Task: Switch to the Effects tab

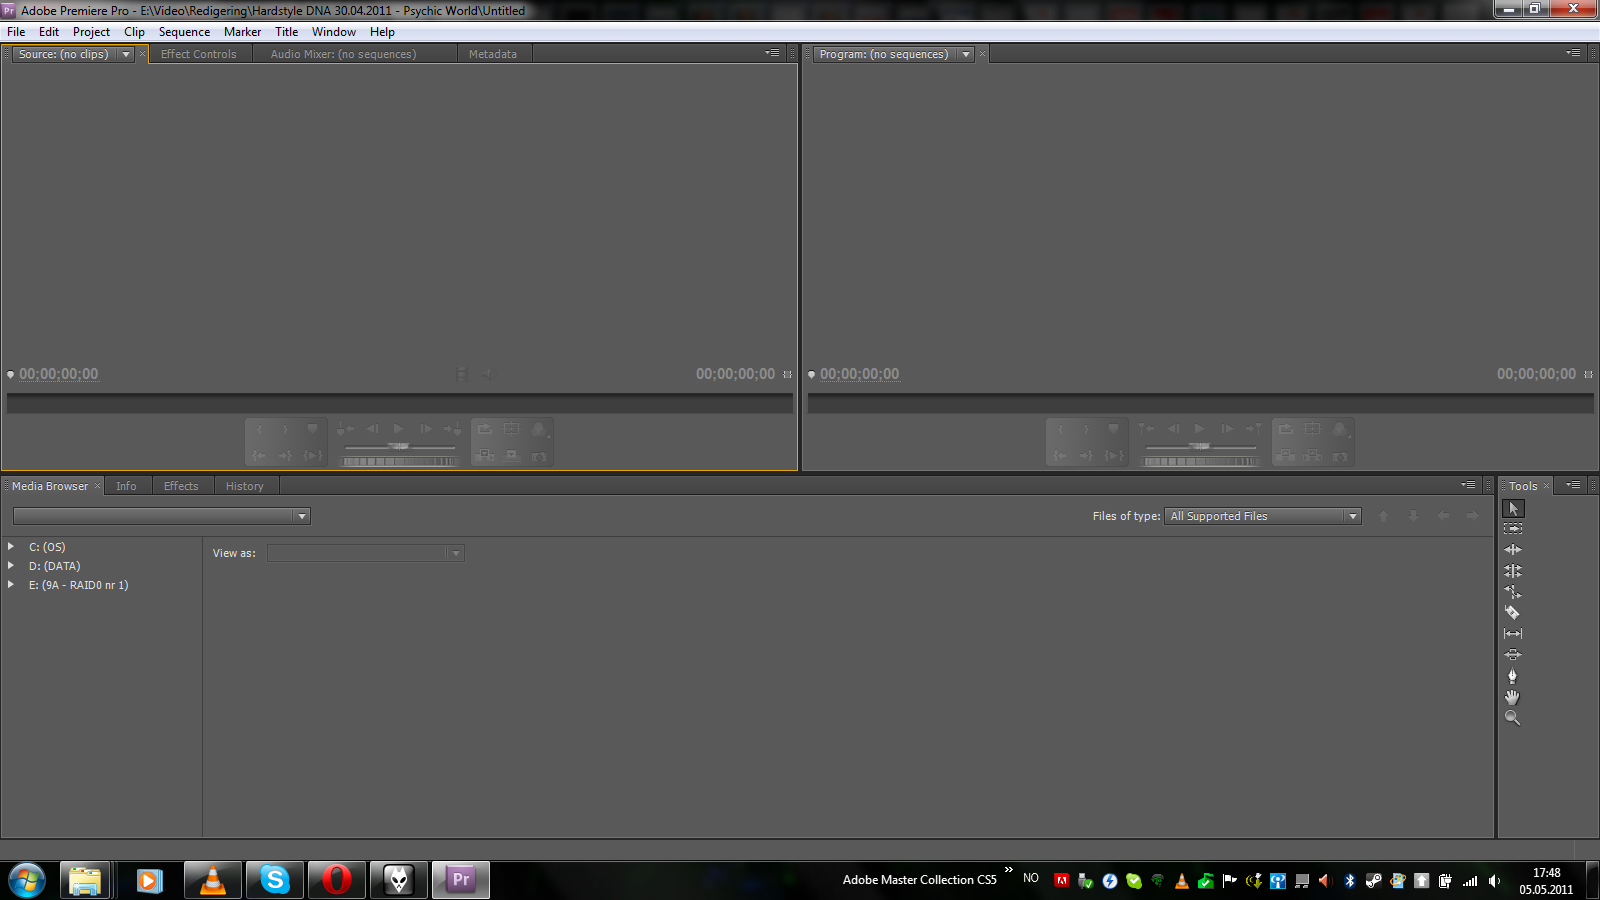Action: (x=181, y=486)
